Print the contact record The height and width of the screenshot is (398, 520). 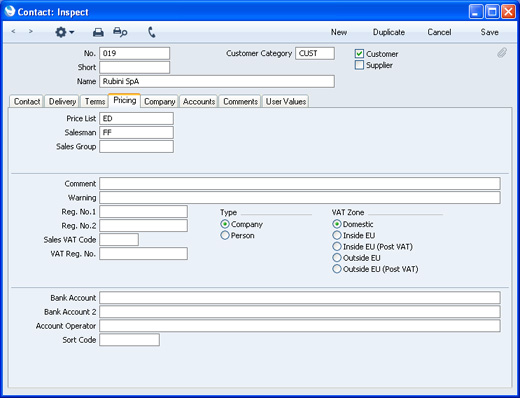(x=98, y=32)
